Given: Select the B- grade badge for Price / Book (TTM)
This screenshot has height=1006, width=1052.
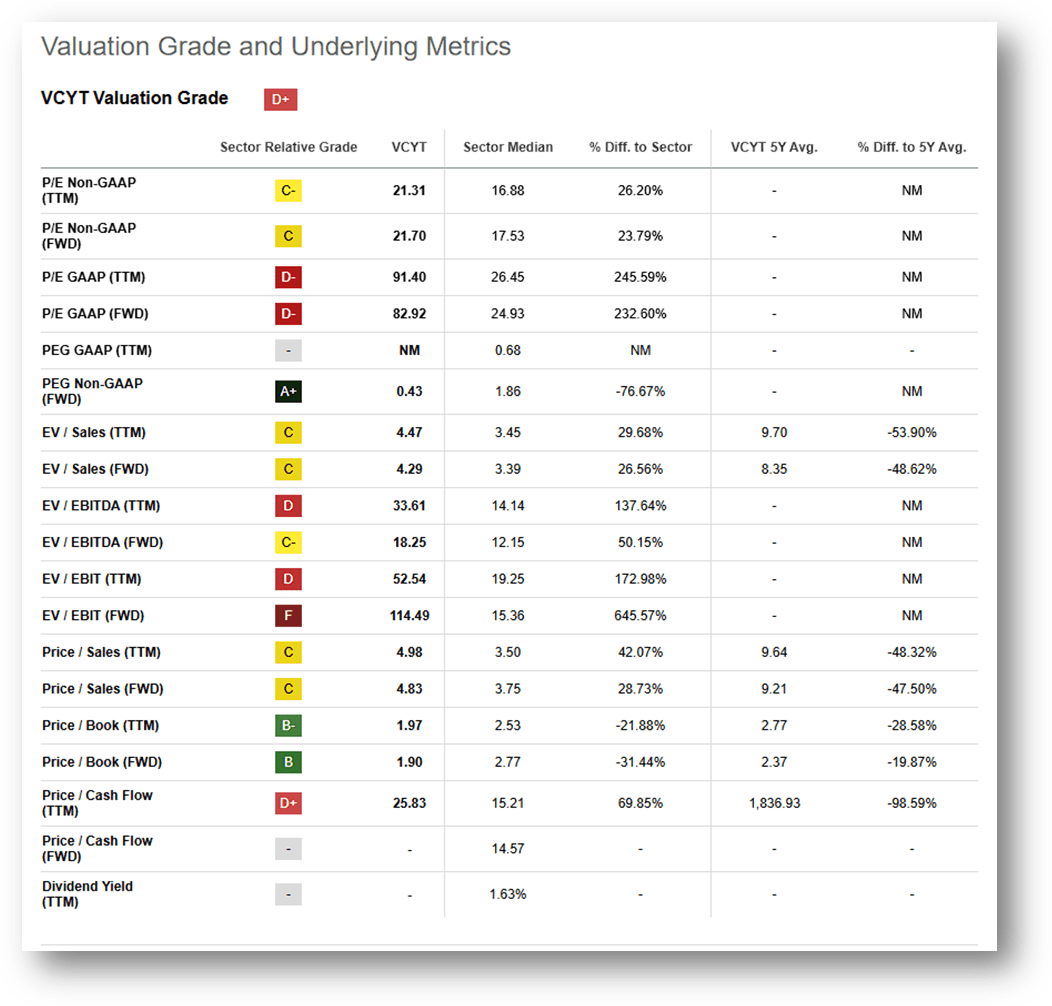Looking at the screenshot, I should pos(288,725).
